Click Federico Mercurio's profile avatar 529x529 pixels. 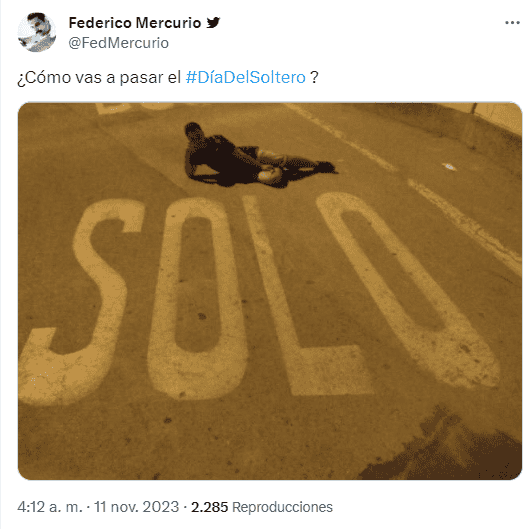(37, 32)
